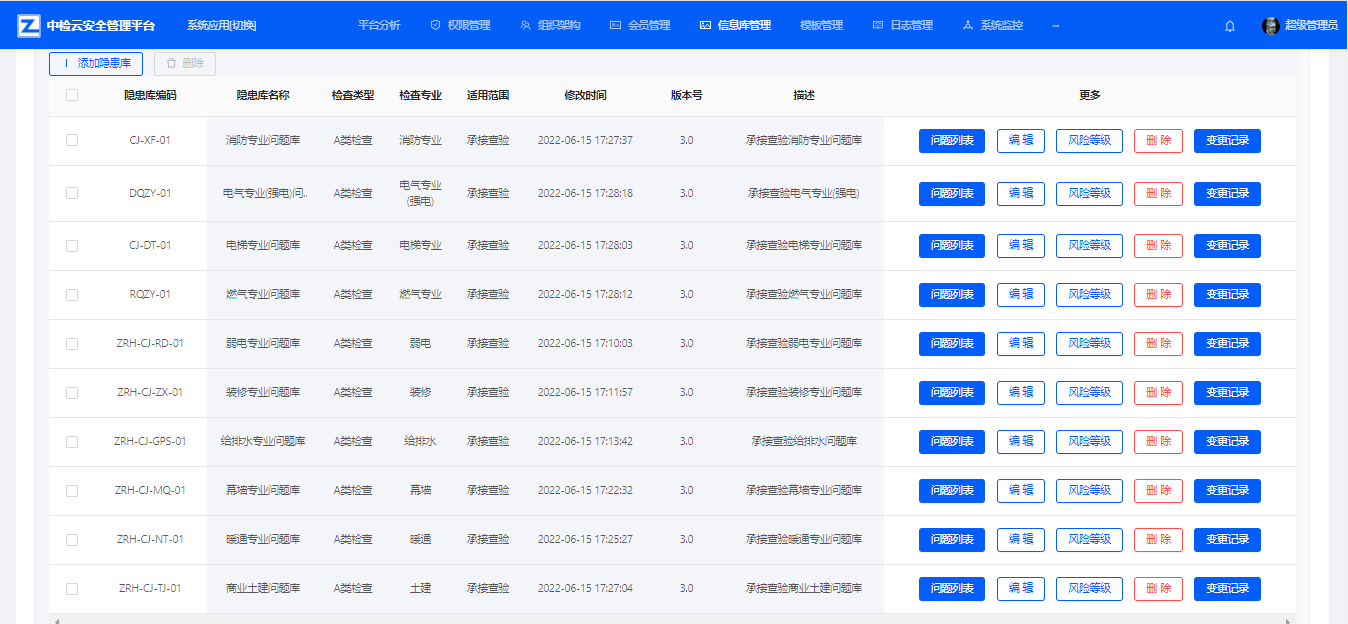The height and width of the screenshot is (624, 1348).
Task: Toggle the select-all checkbox in table header
Action: (x=72, y=95)
